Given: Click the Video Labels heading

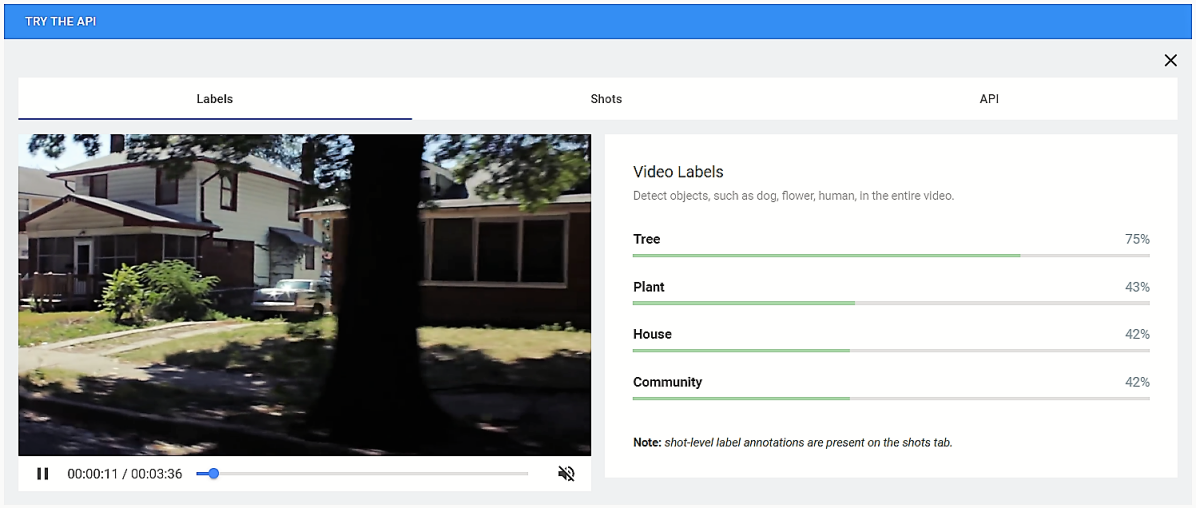Looking at the screenshot, I should tap(678, 172).
